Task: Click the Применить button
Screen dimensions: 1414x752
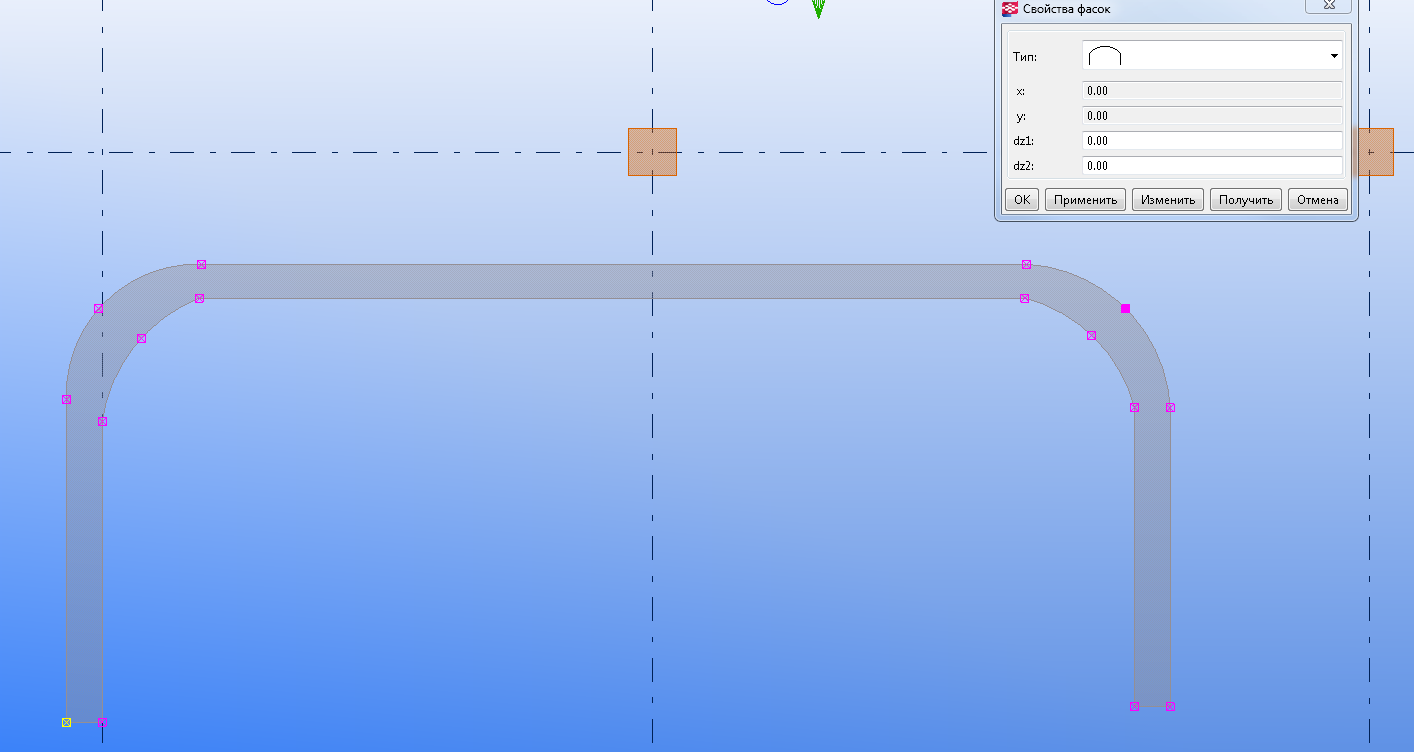Action: click(x=1085, y=199)
